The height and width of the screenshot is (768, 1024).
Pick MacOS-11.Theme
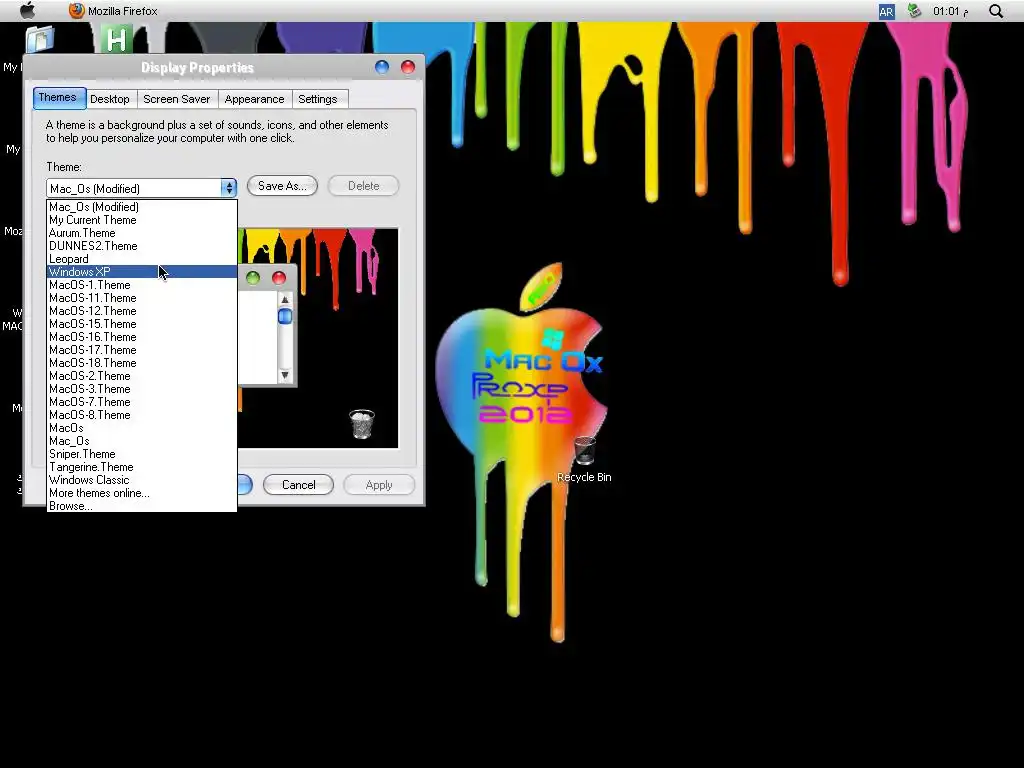pyautogui.click(x=142, y=298)
